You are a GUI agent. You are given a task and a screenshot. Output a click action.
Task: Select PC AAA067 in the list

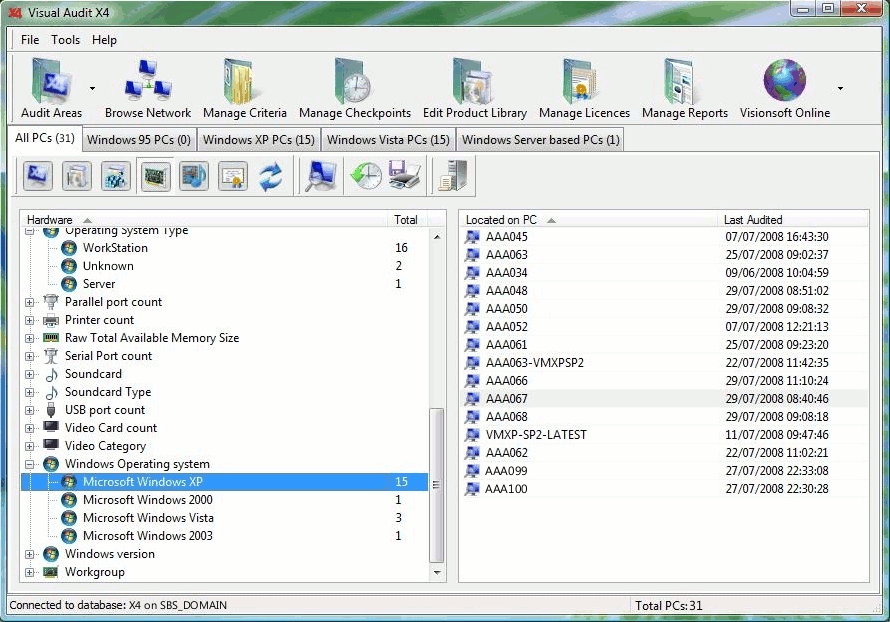(x=664, y=398)
